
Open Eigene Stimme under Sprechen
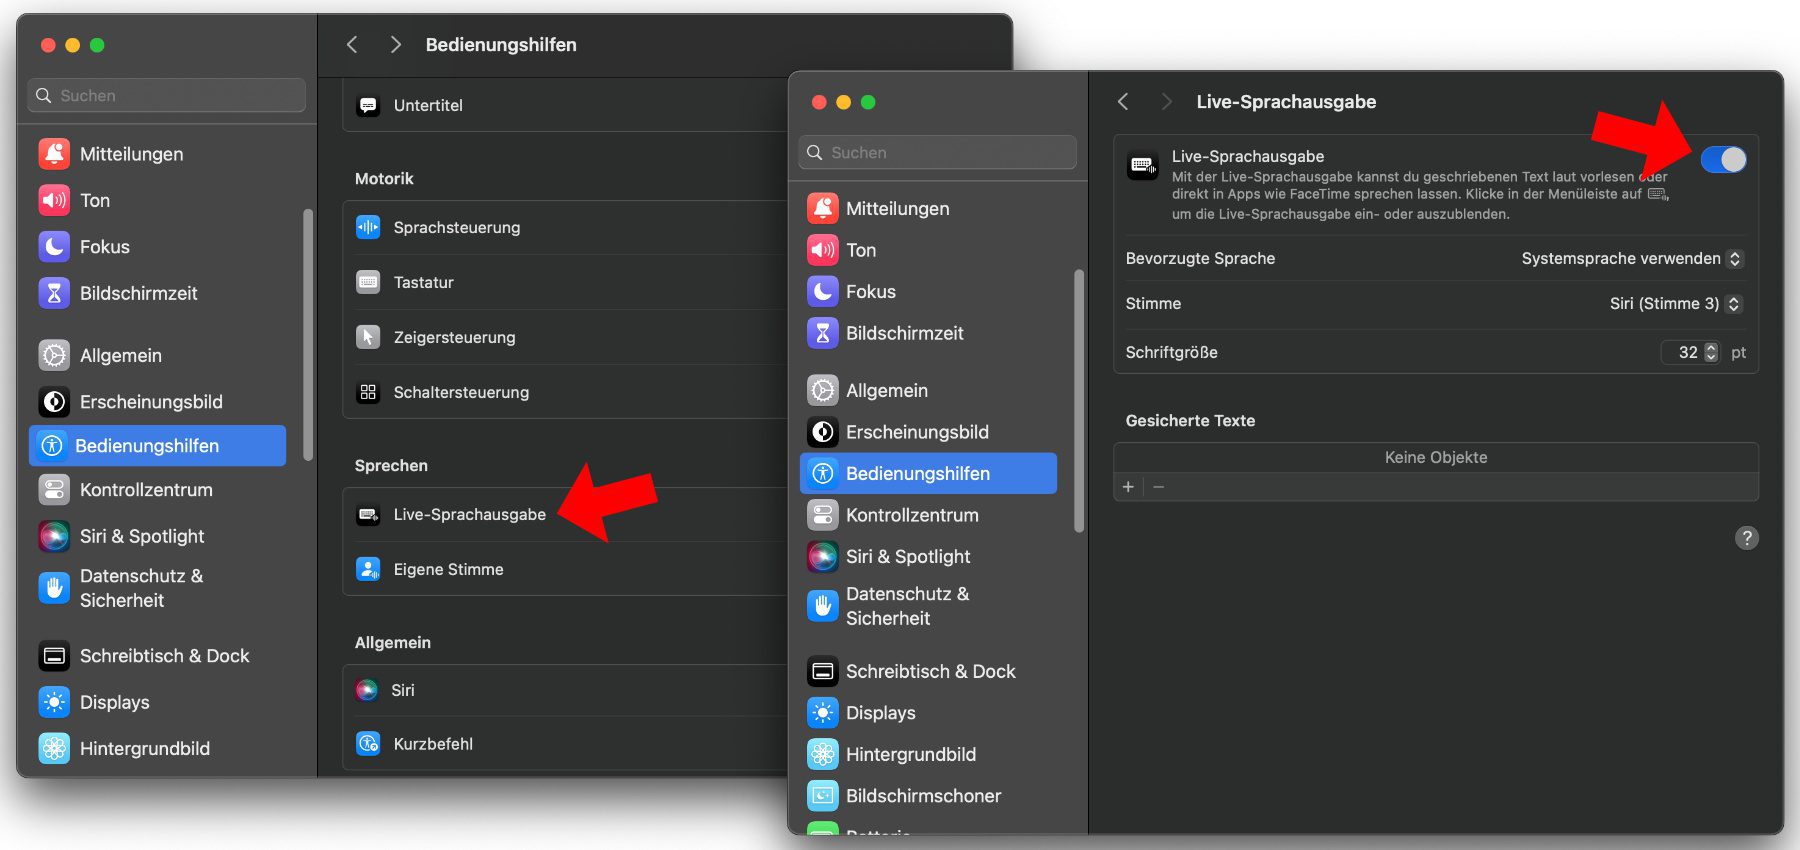pos(448,570)
